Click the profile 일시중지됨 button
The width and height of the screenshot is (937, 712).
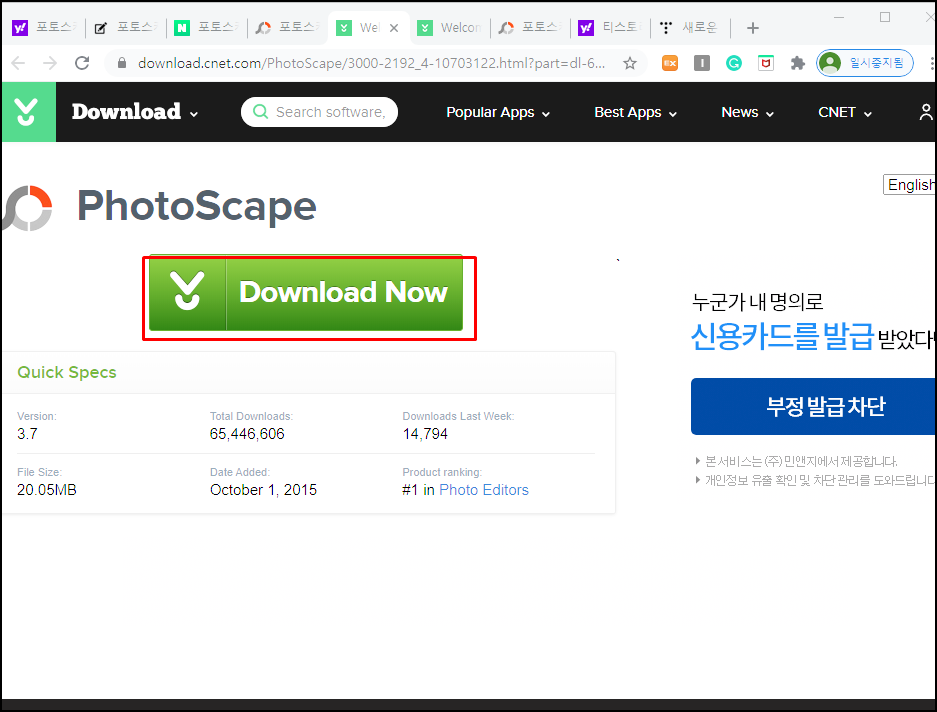coord(864,63)
